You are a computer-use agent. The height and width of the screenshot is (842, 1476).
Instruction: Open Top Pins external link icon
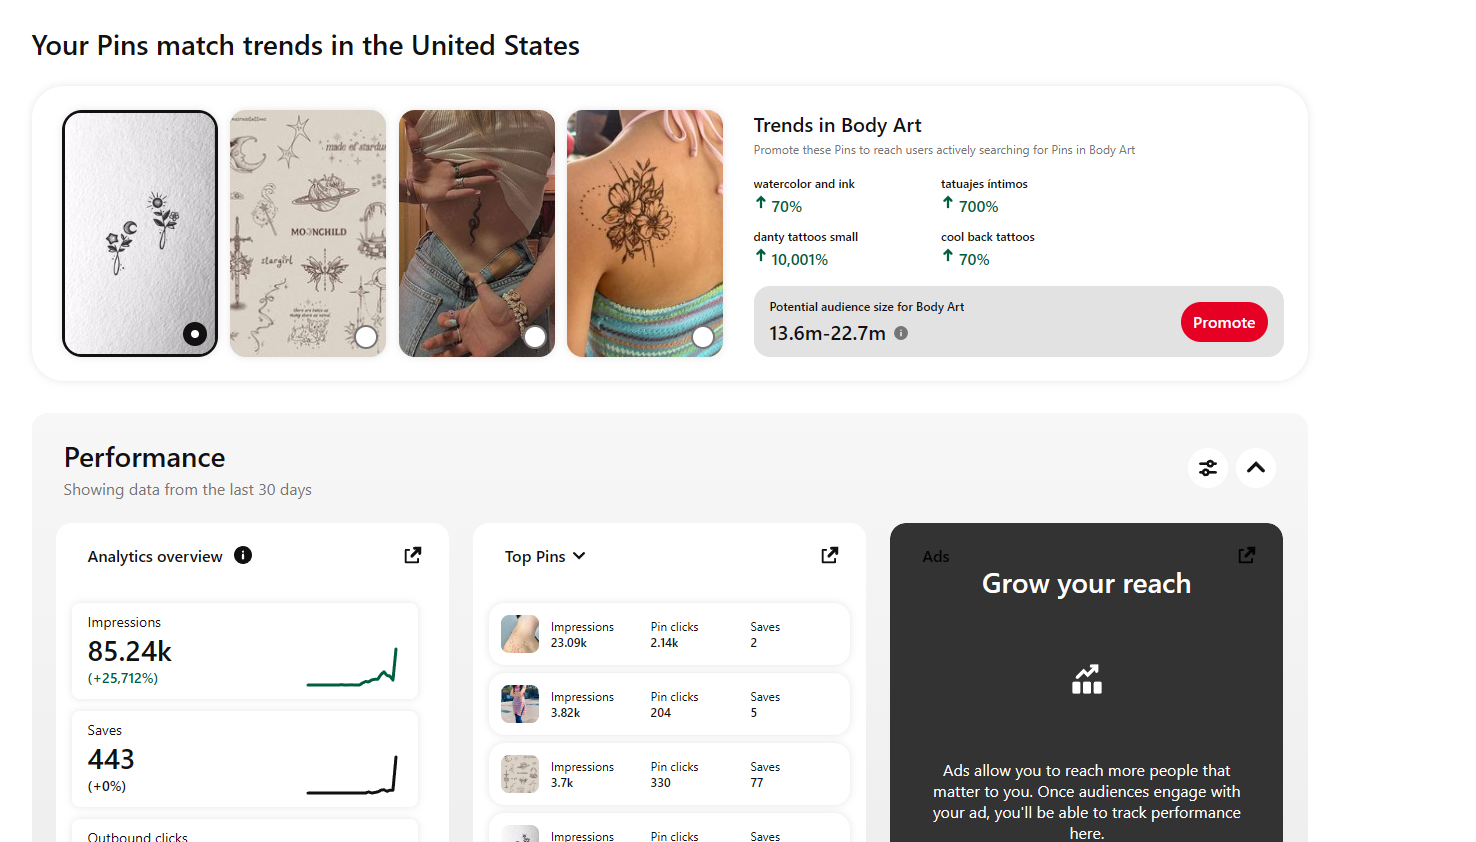click(x=830, y=555)
